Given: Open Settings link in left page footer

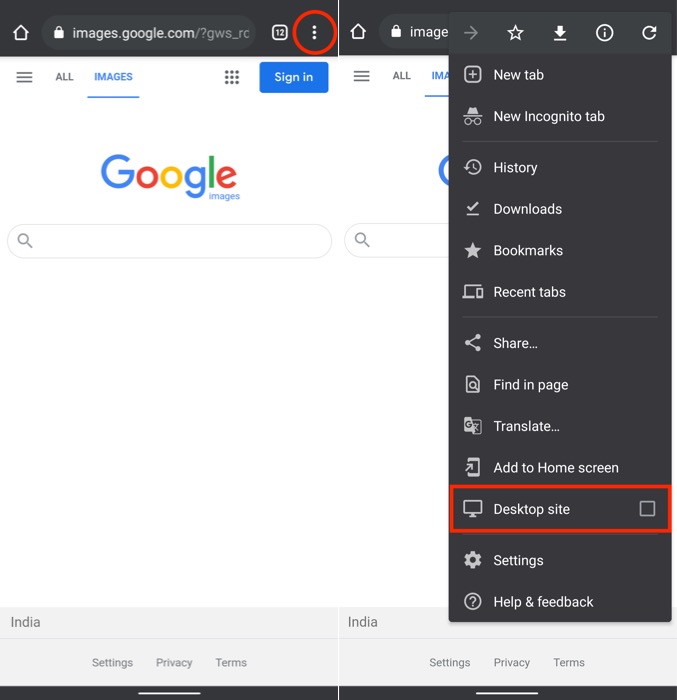Looking at the screenshot, I should tap(112, 662).
